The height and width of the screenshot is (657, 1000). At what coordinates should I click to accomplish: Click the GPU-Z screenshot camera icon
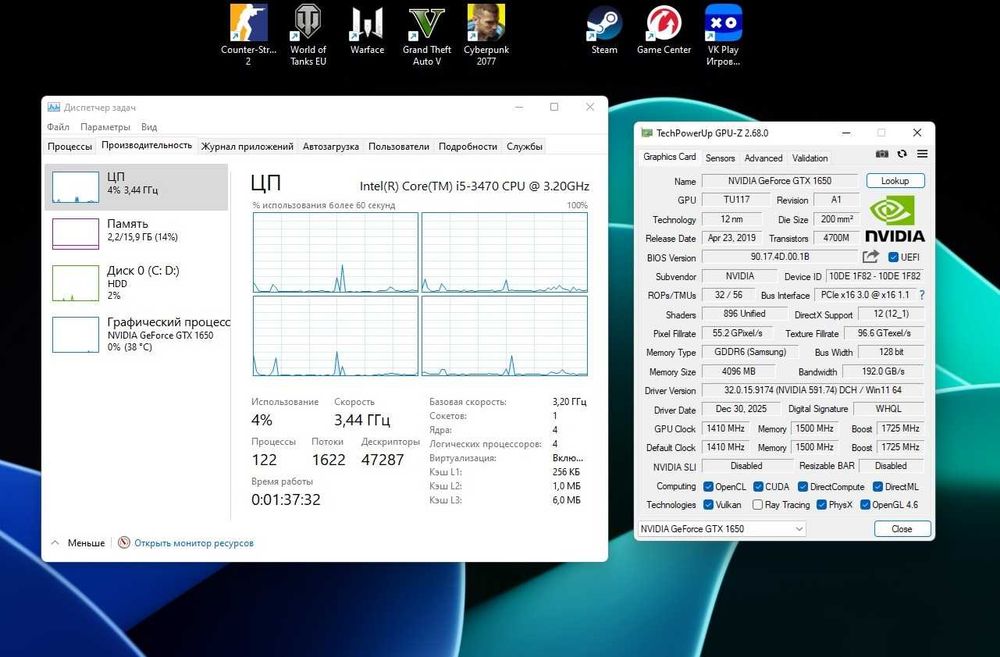[x=882, y=154]
